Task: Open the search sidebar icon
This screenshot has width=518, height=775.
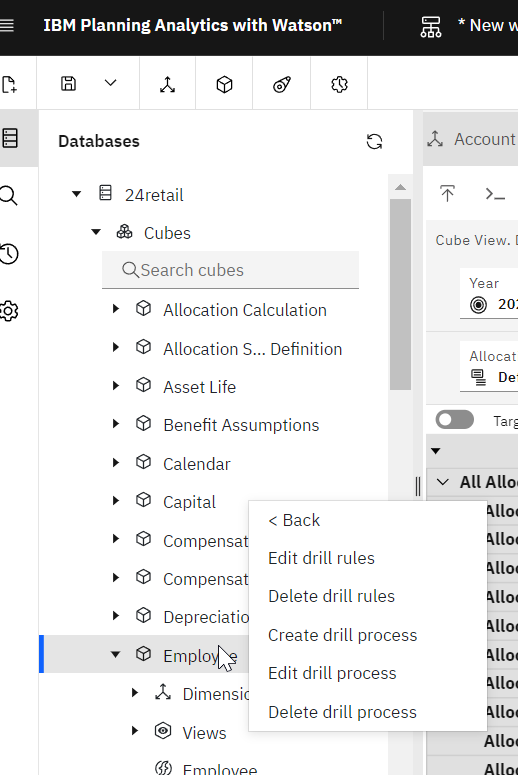Action: 8,196
